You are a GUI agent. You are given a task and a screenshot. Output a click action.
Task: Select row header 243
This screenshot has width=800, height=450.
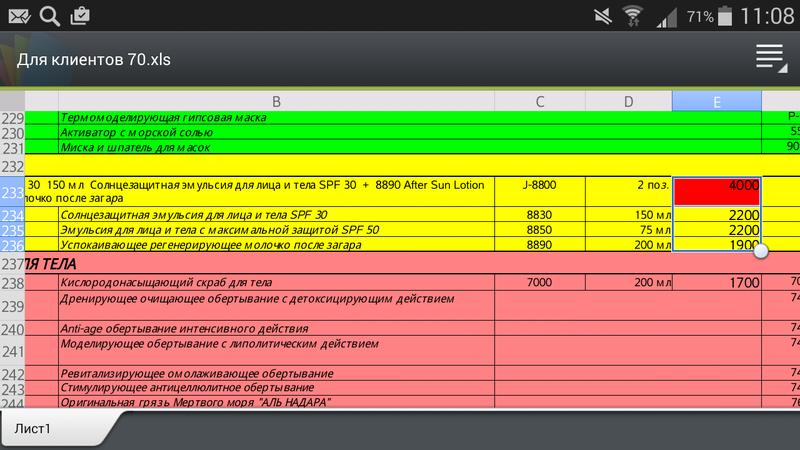[x=12, y=389]
